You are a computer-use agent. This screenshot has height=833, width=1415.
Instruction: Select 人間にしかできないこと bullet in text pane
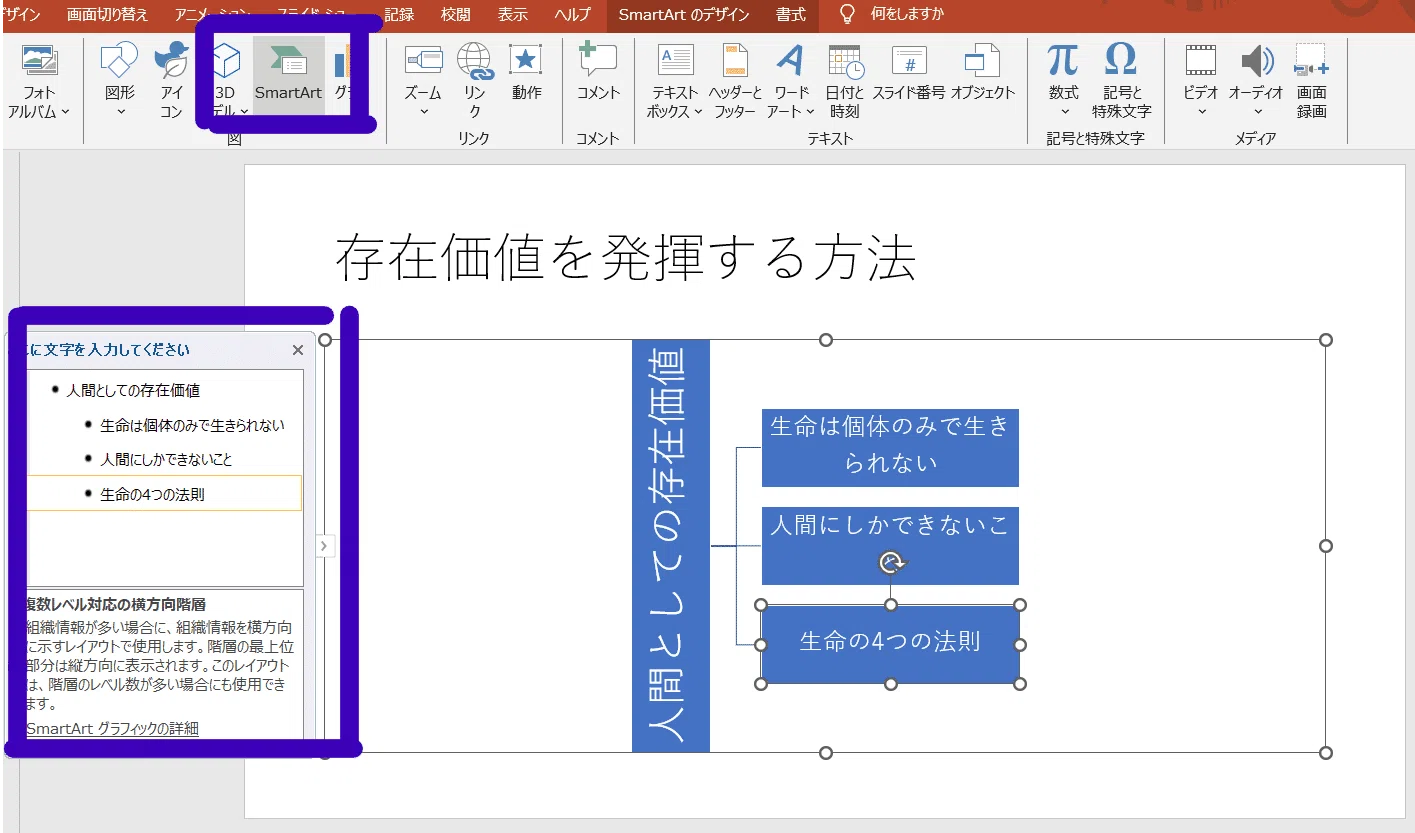[166, 459]
